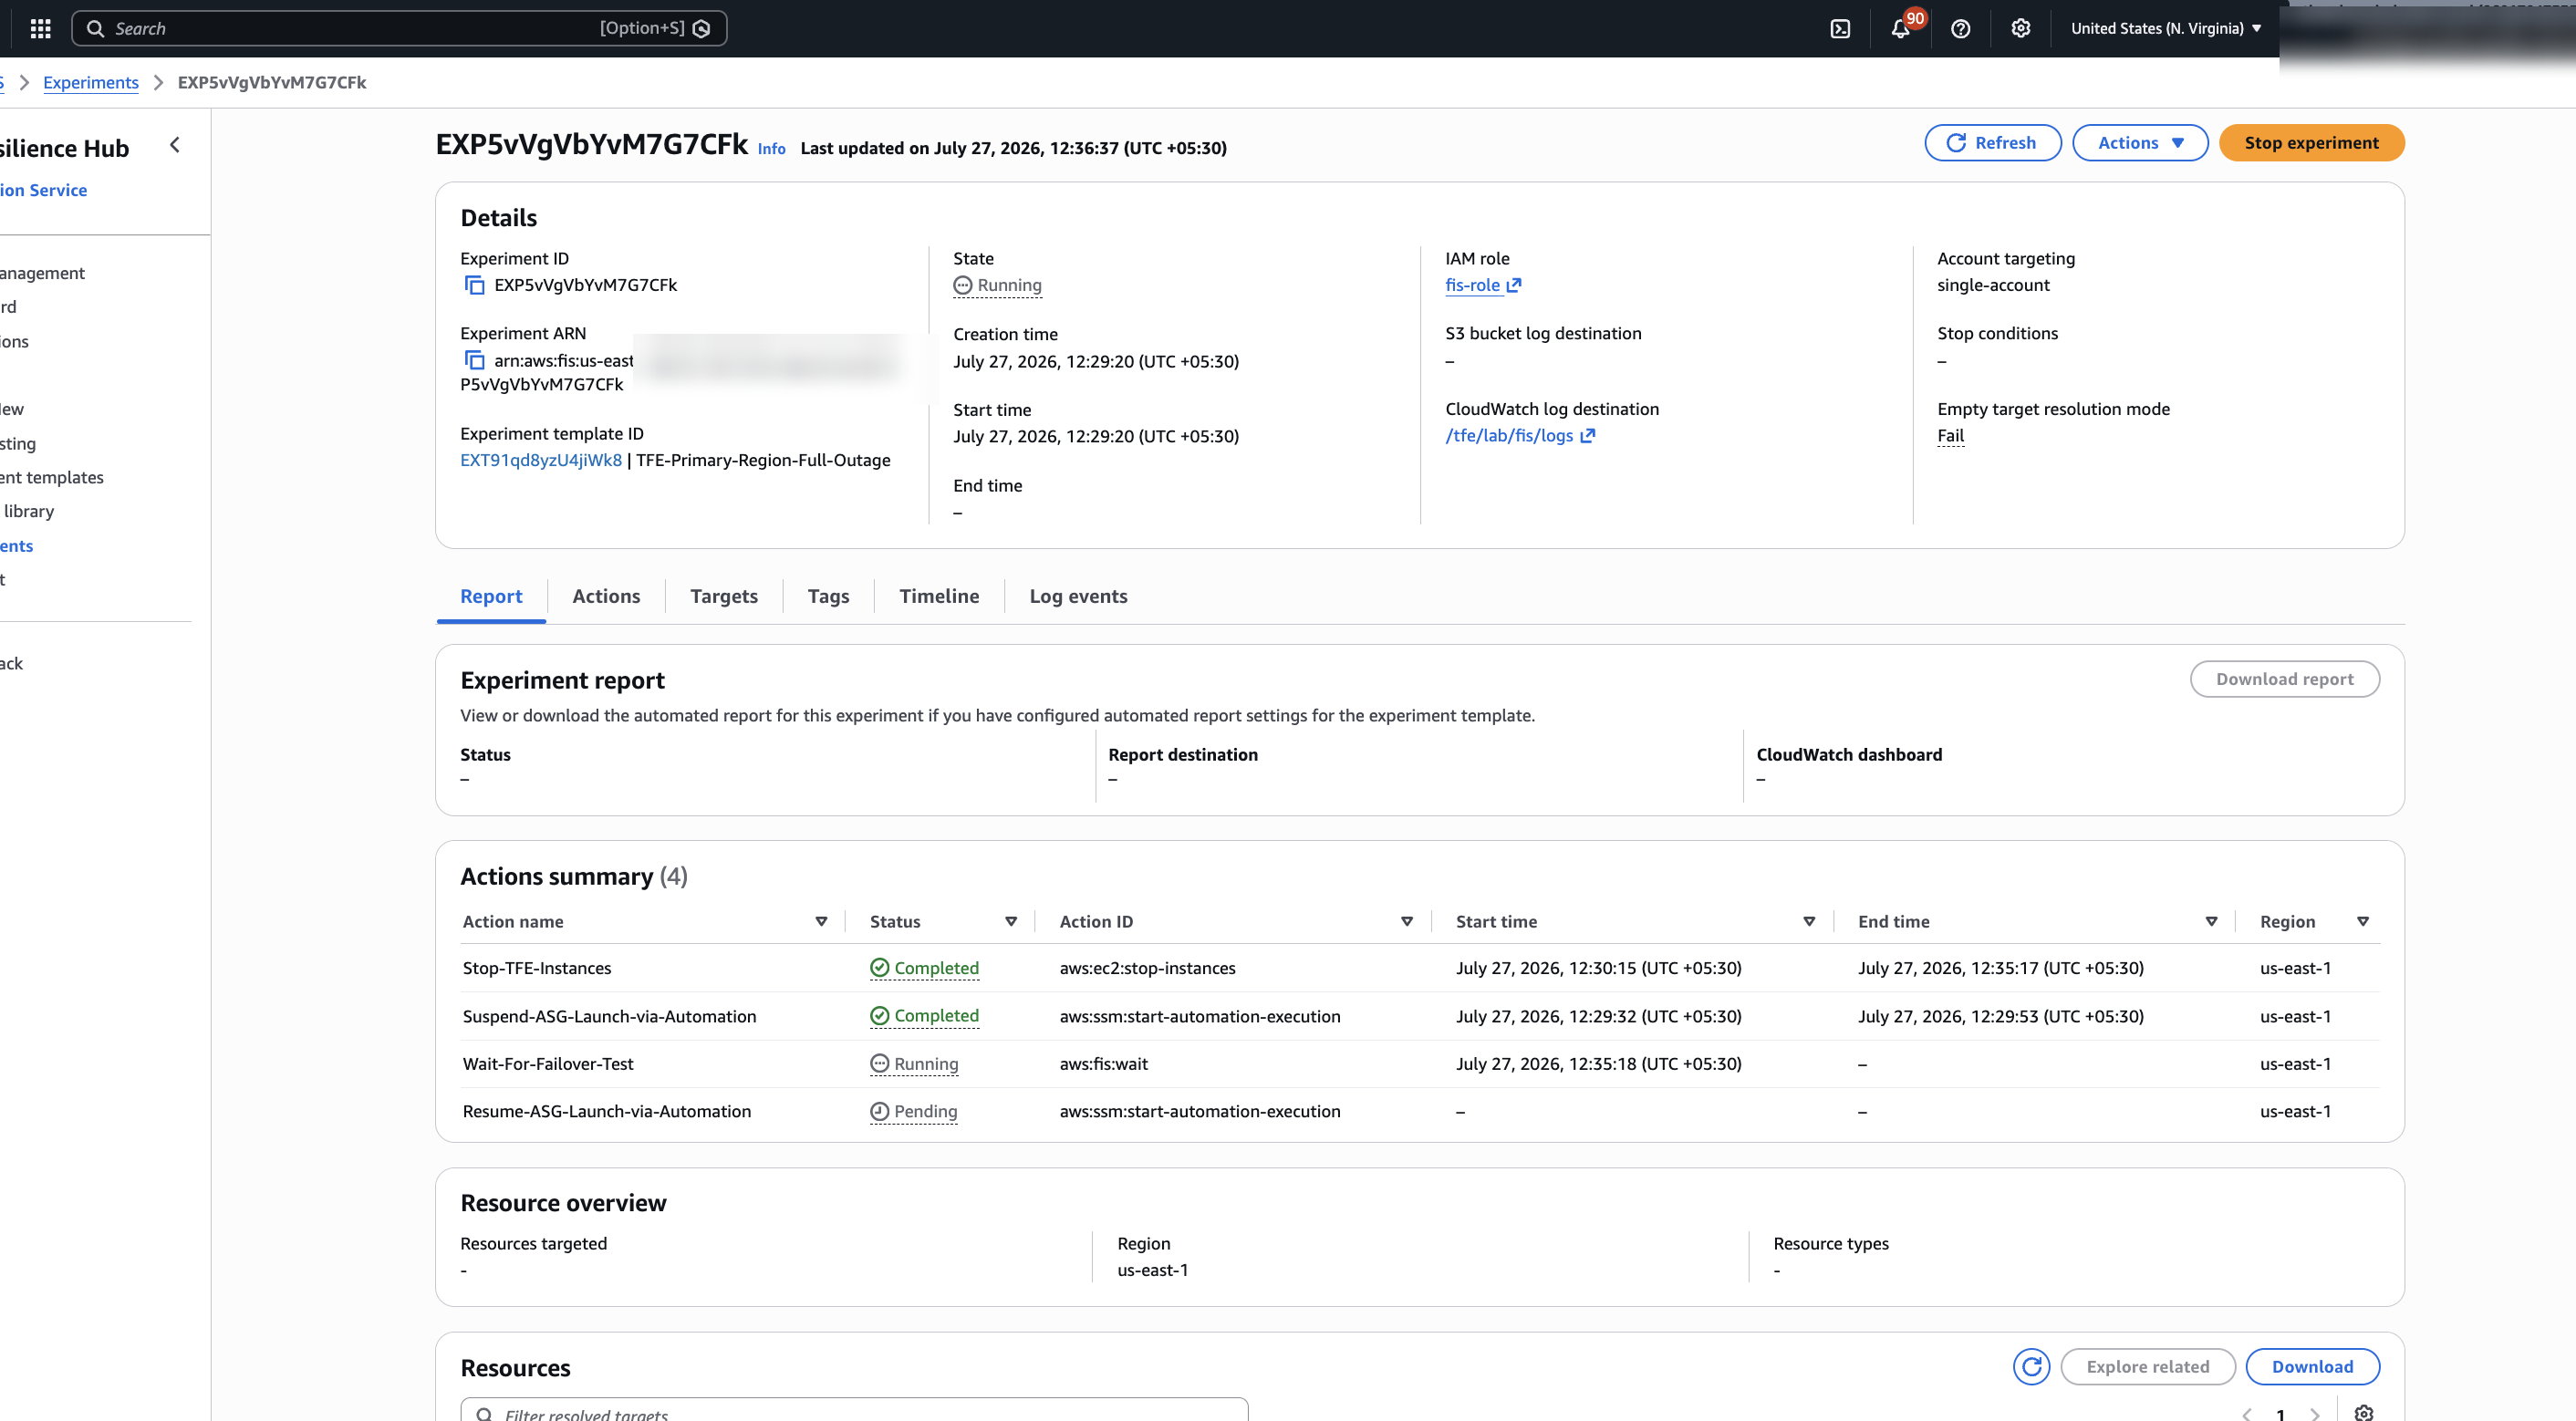Image resolution: width=2576 pixels, height=1421 pixels.
Task: Open the Experiments breadcrumb link
Action: click(x=91, y=82)
